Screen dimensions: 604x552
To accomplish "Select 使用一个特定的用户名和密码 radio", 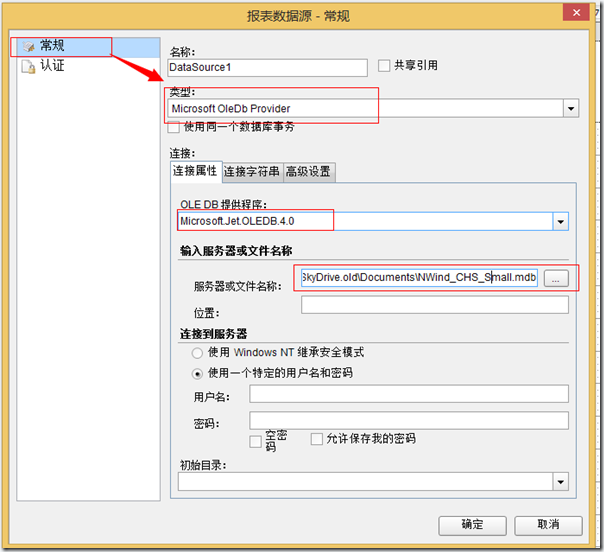I will coord(197,374).
